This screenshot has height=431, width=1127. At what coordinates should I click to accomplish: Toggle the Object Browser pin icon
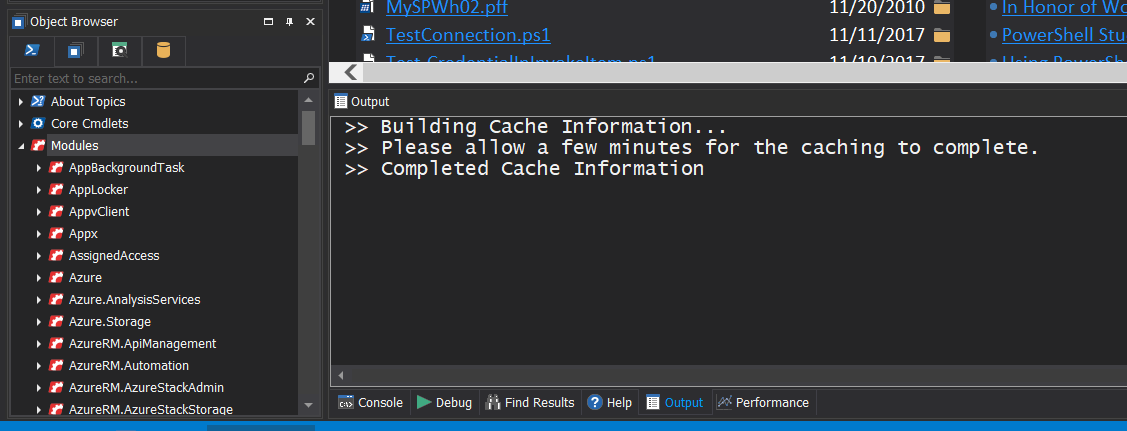tap(290, 22)
